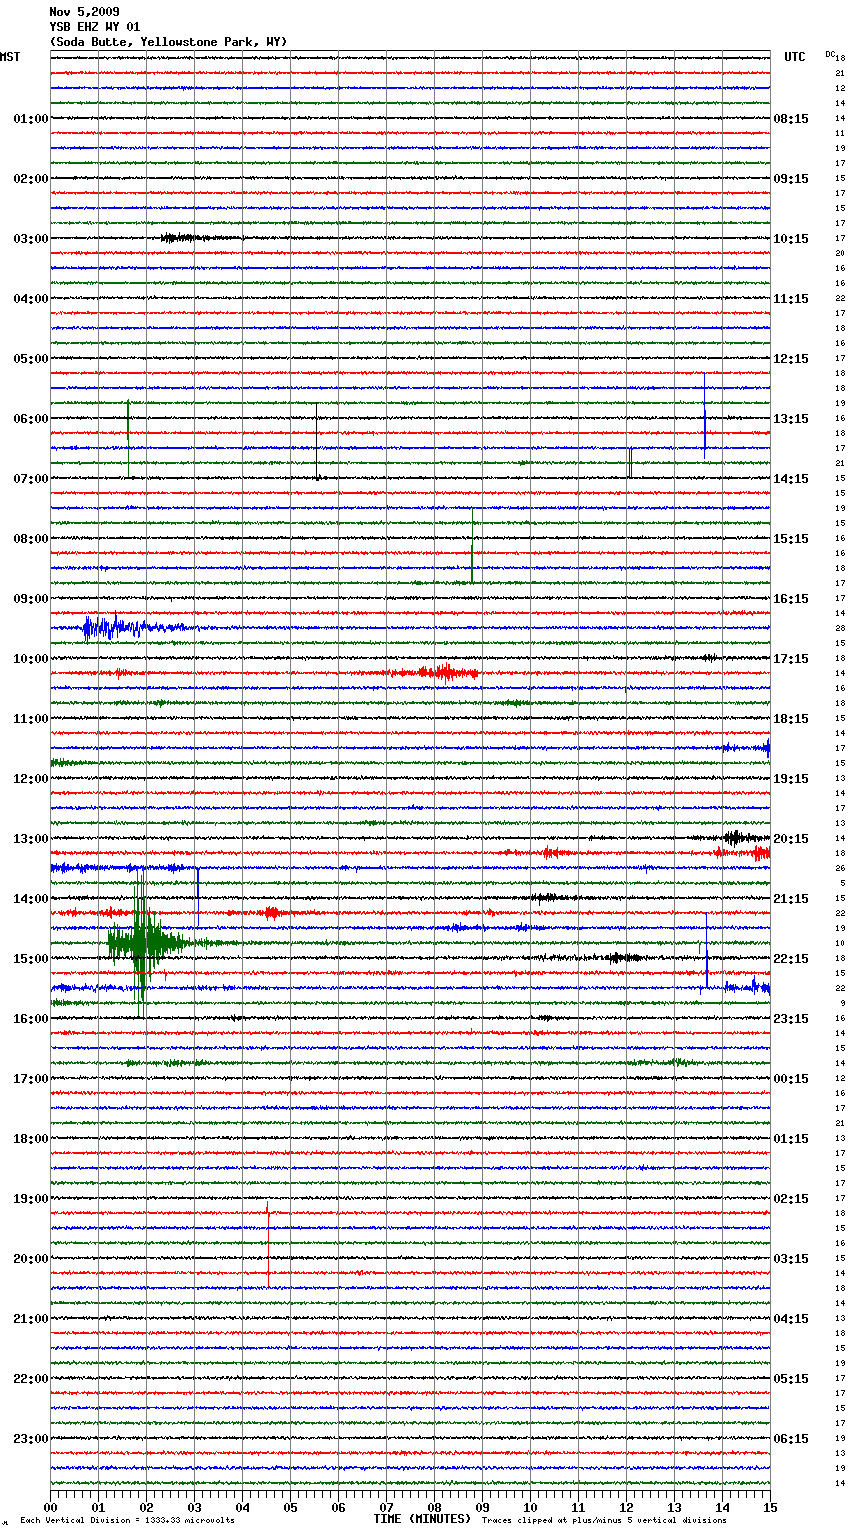Click the 15:15 UTC time label
This screenshot has width=850, height=1534.
tap(791, 539)
